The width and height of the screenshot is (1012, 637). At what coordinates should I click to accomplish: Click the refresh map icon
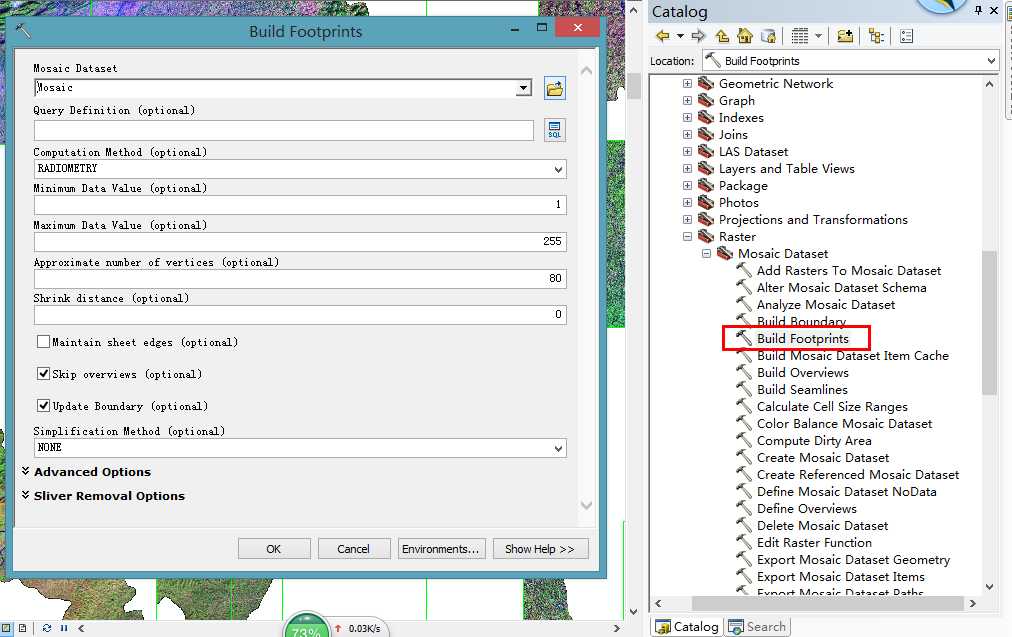(46, 628)
